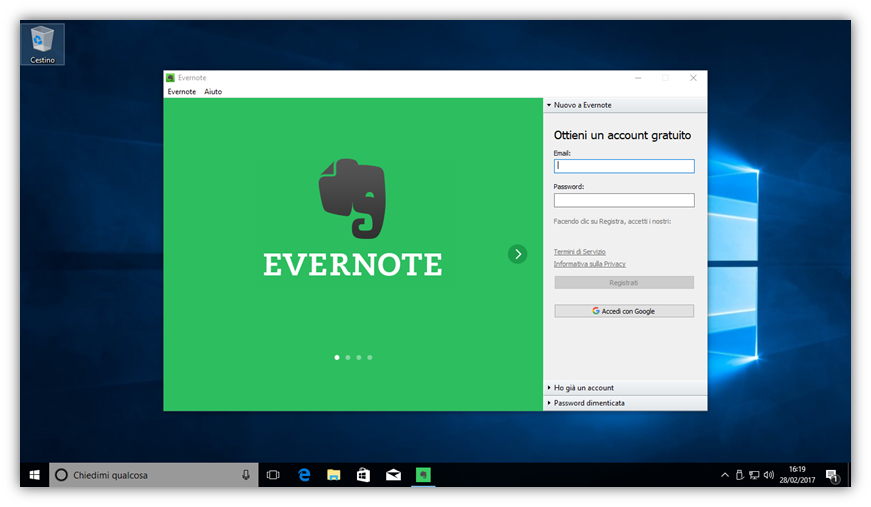This screenshot has height=507, width=871.
Task: Open the Windows Store taskbar icon
Action: (363, 475)
